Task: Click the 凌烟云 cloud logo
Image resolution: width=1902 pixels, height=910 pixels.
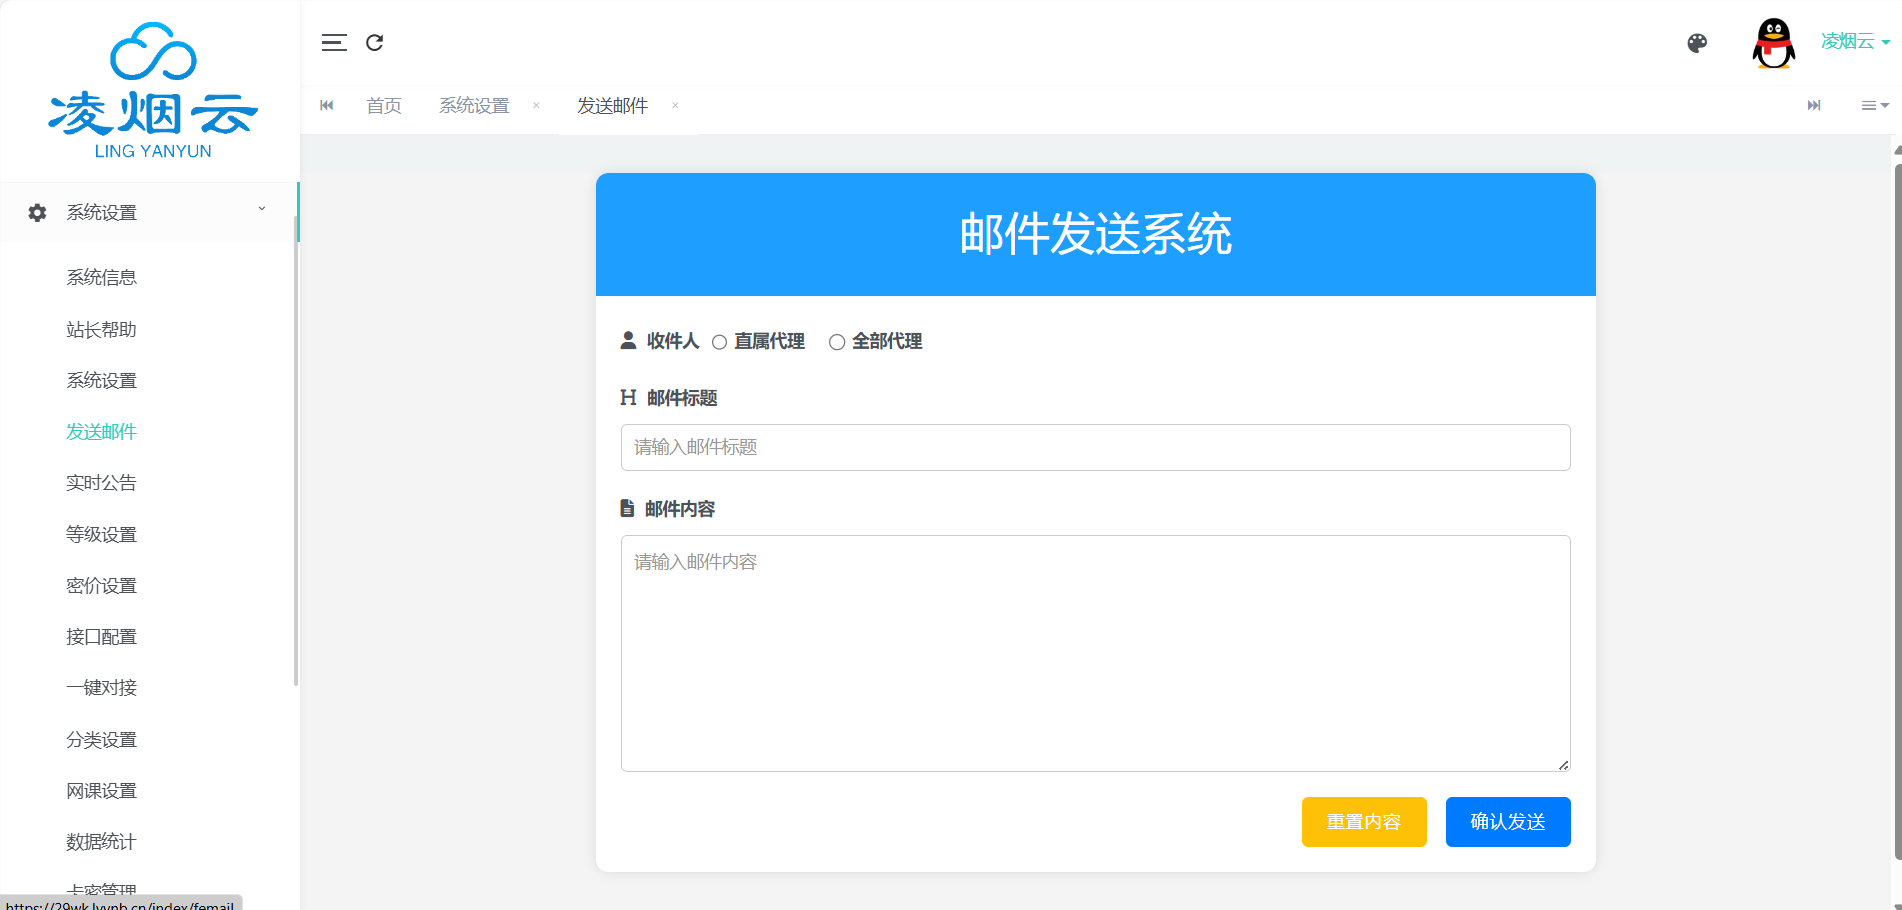Action: (x=153, y=90)
